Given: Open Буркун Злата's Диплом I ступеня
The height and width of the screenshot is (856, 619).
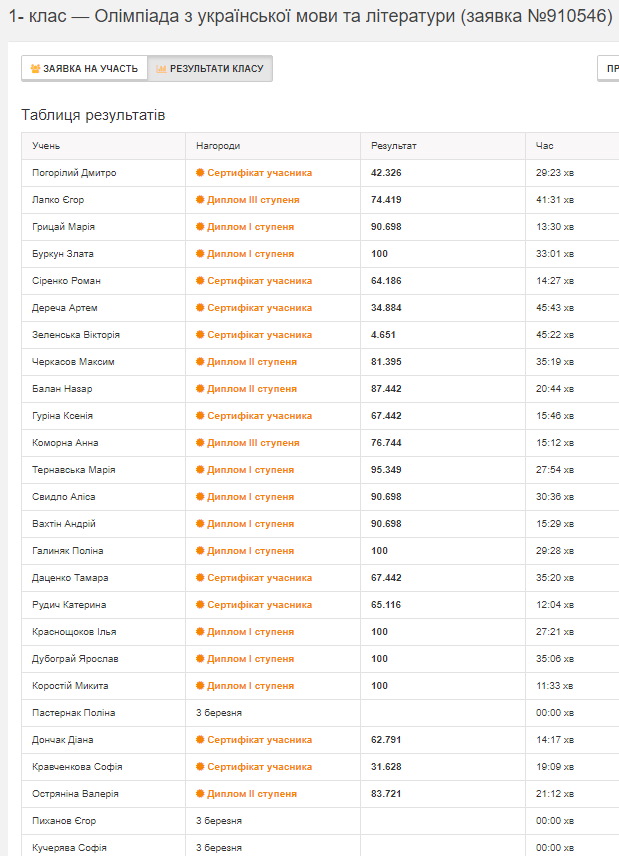Looking at the screenshot, I should pos(250,254).
